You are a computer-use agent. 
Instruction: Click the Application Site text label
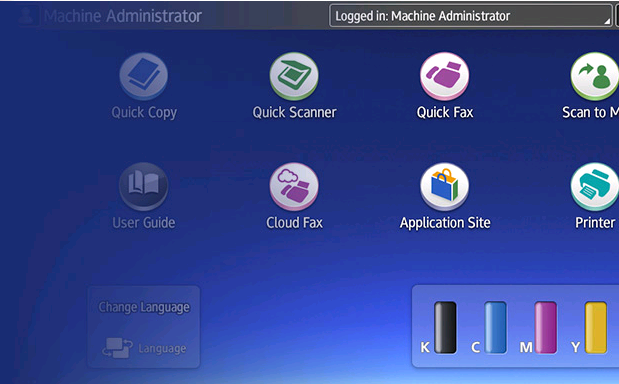[445, 223]
